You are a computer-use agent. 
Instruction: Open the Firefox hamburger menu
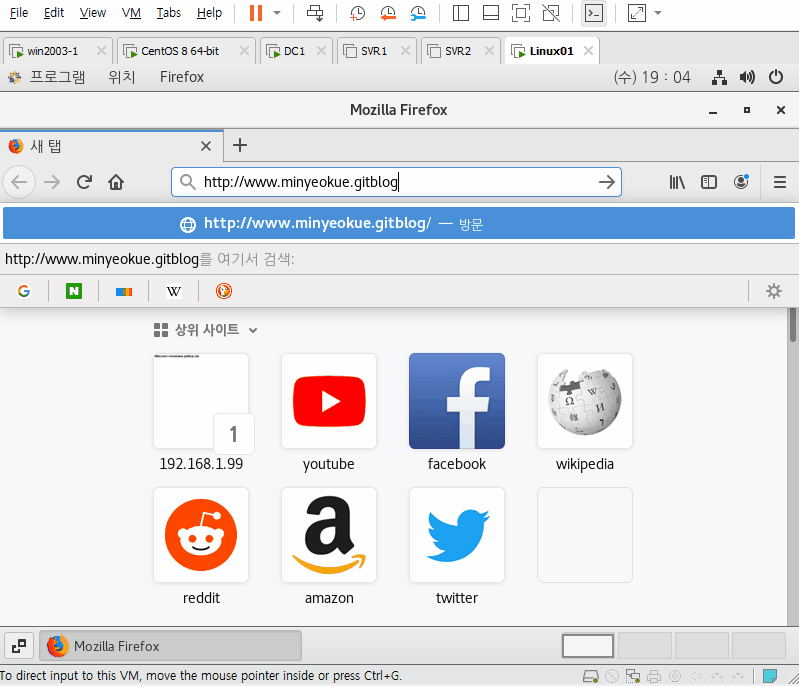(x=780, y=182)
